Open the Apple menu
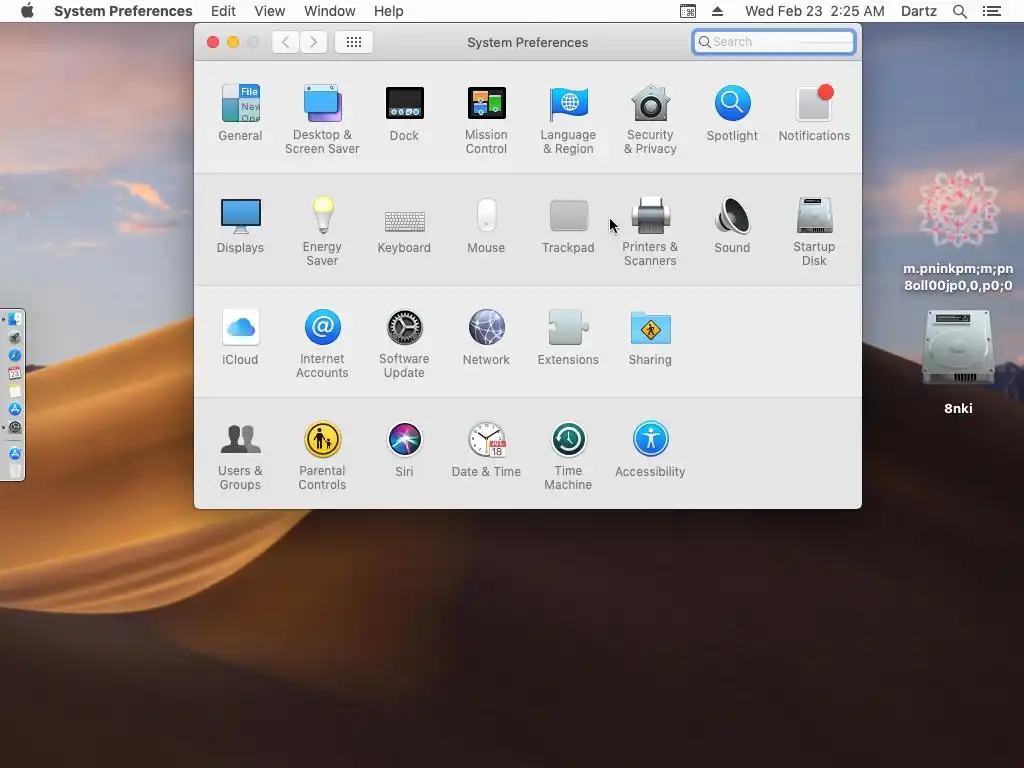The width and height of the screenshot is (1024, 768). (x=27, y=11)
